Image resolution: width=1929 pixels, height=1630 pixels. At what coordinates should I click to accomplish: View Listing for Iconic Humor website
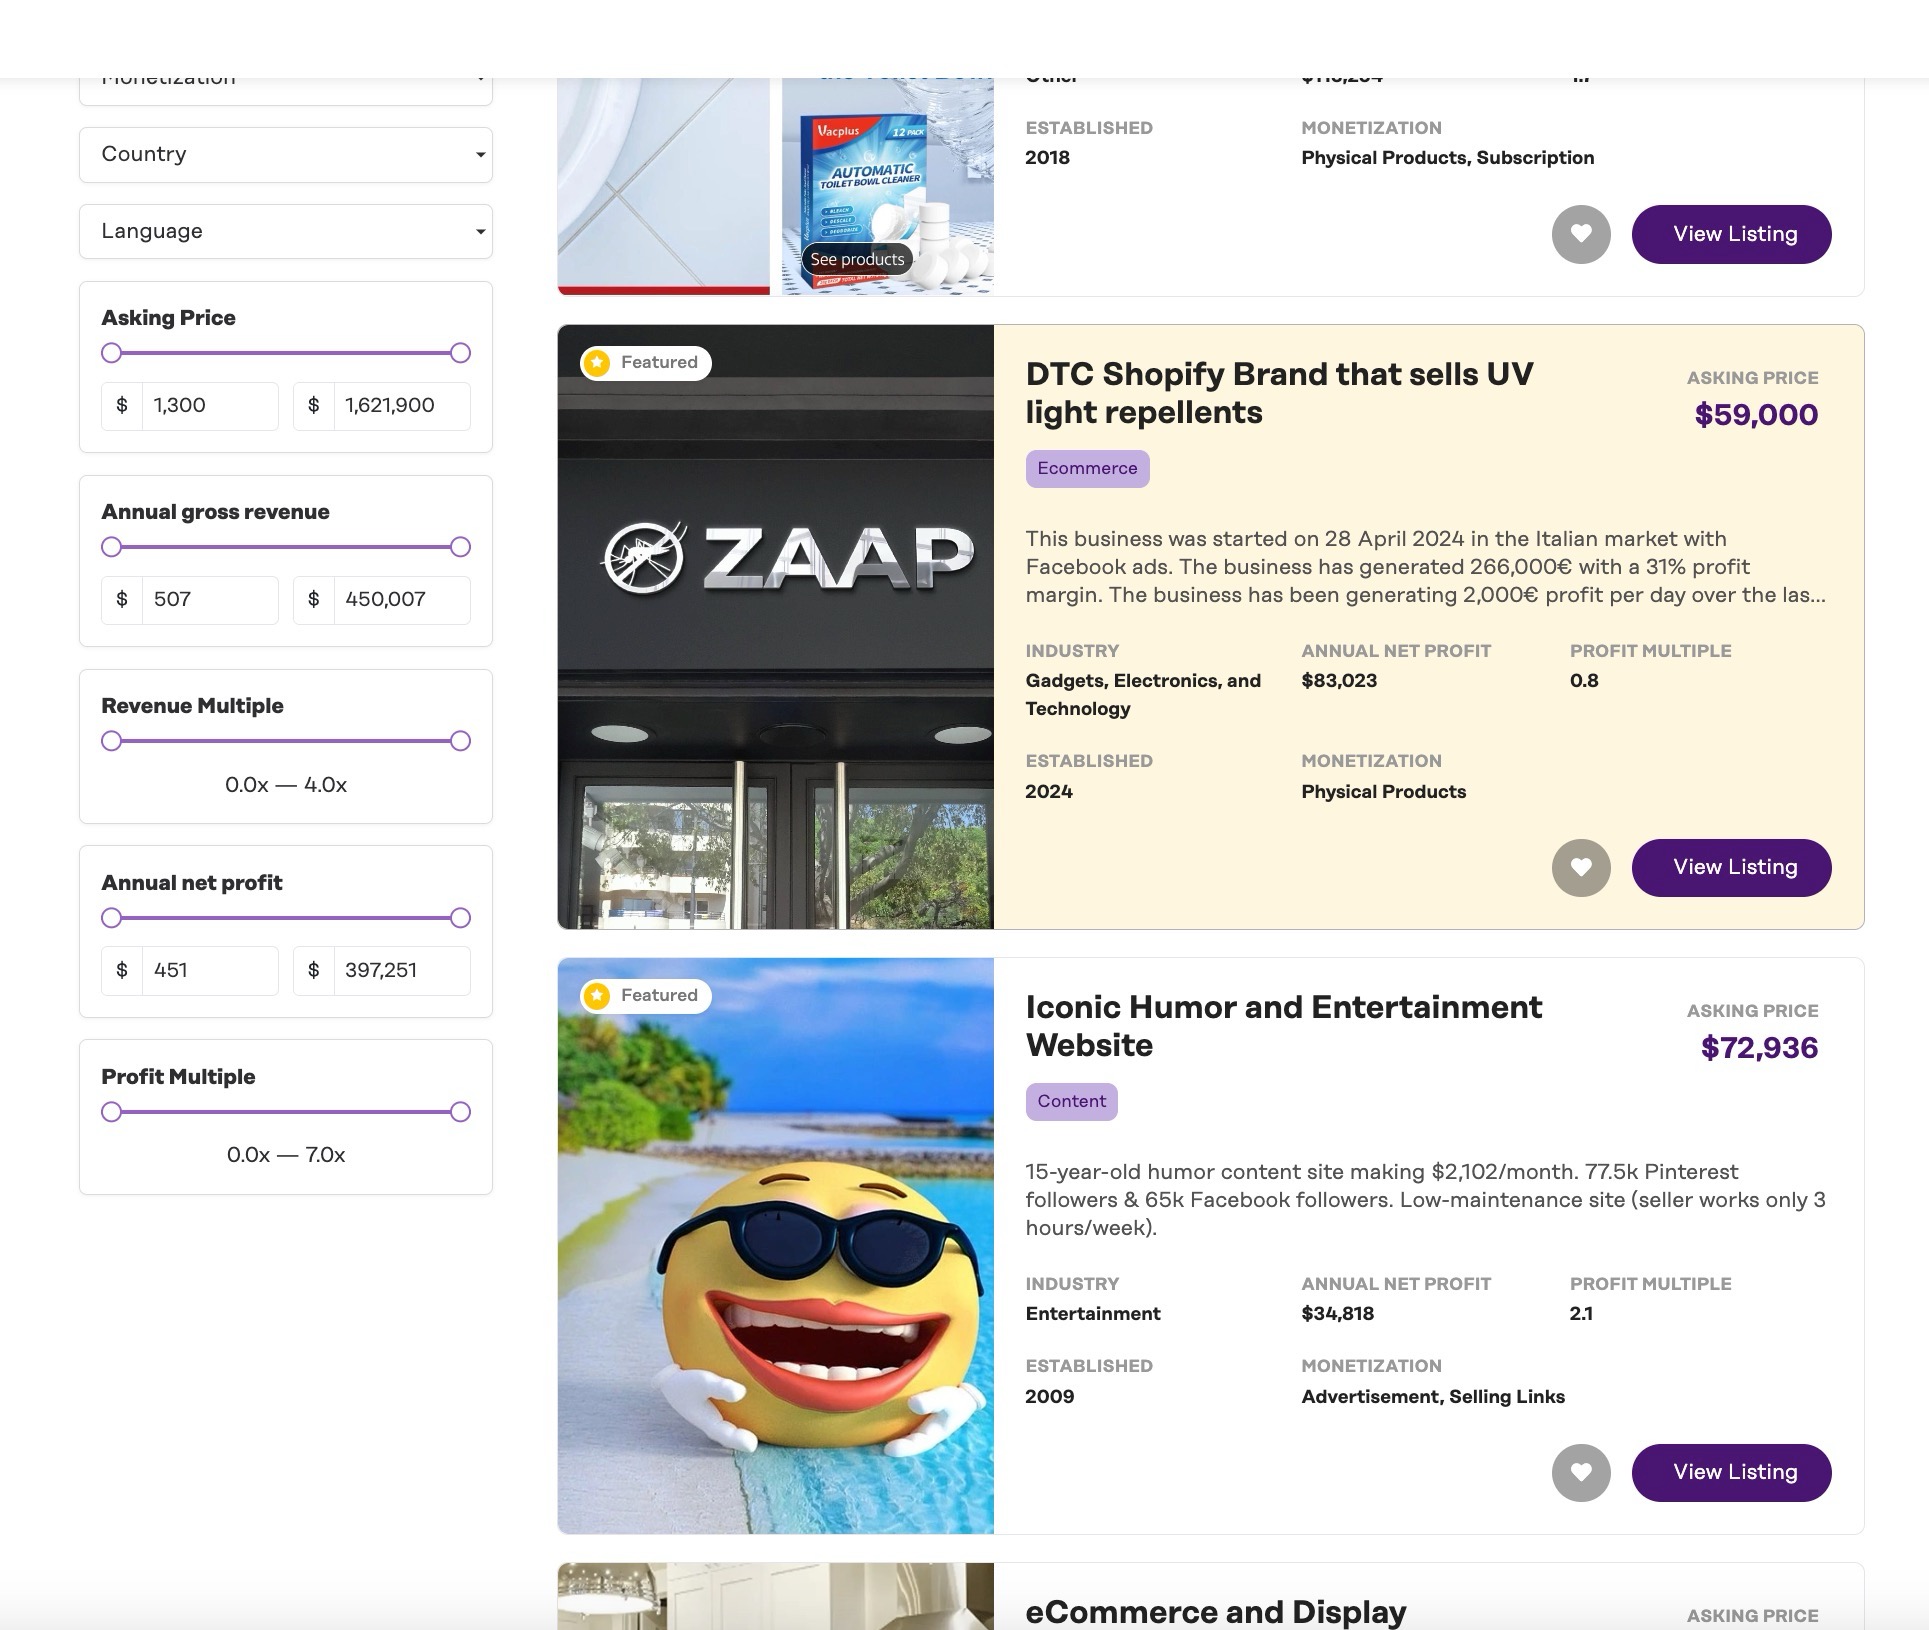click(1731, 1472)
